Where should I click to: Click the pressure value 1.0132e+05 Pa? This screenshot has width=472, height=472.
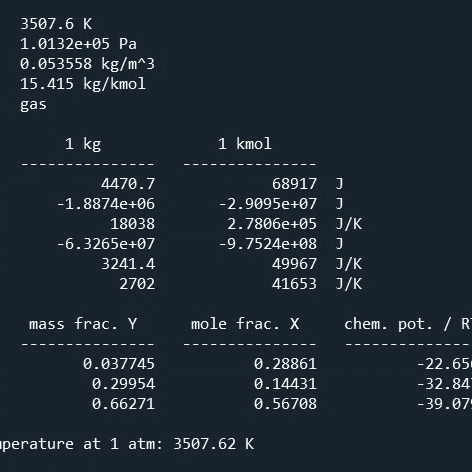click(78, 44)
